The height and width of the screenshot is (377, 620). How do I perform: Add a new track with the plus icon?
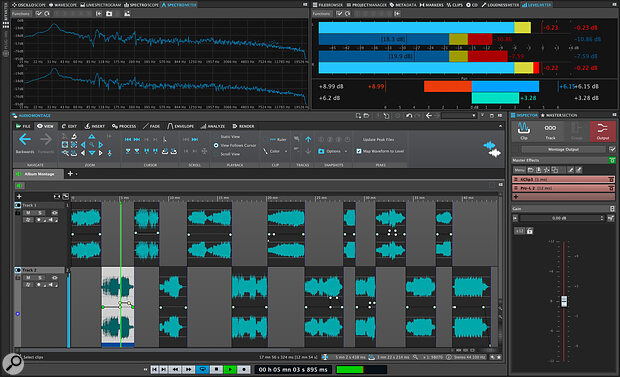coord(19,196)
